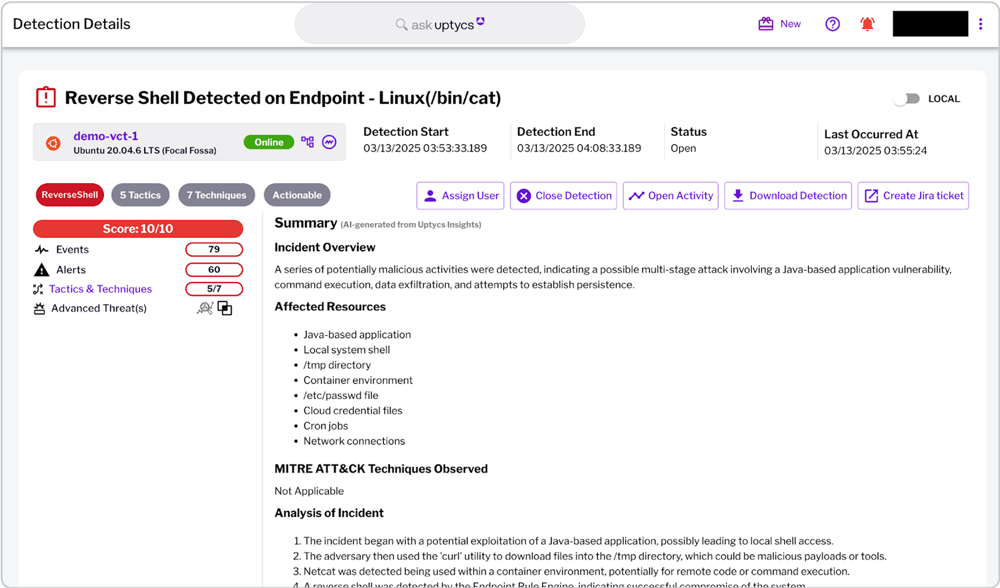Click the red detection alert clipboard icon

[46, 98]
